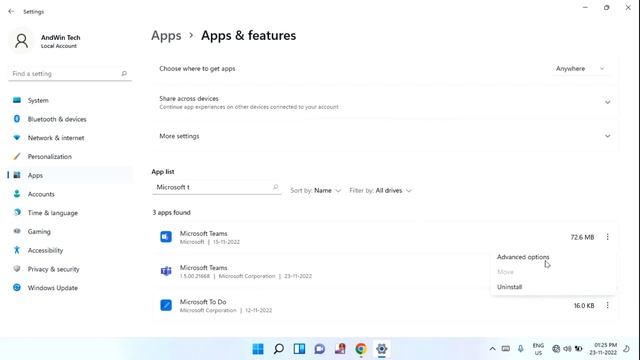Image resolution: width=640 pixels, height=360 pixels.
Task: Click the 3 apps found text
Action: click(x=171, y=213)
